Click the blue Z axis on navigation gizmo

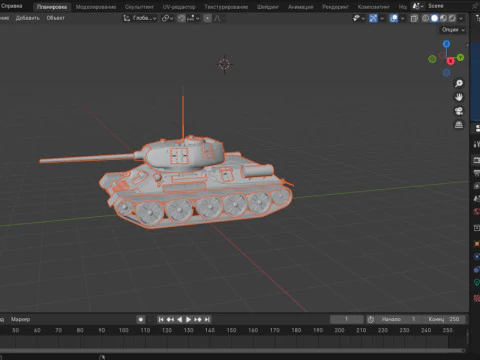click(446, 44)
